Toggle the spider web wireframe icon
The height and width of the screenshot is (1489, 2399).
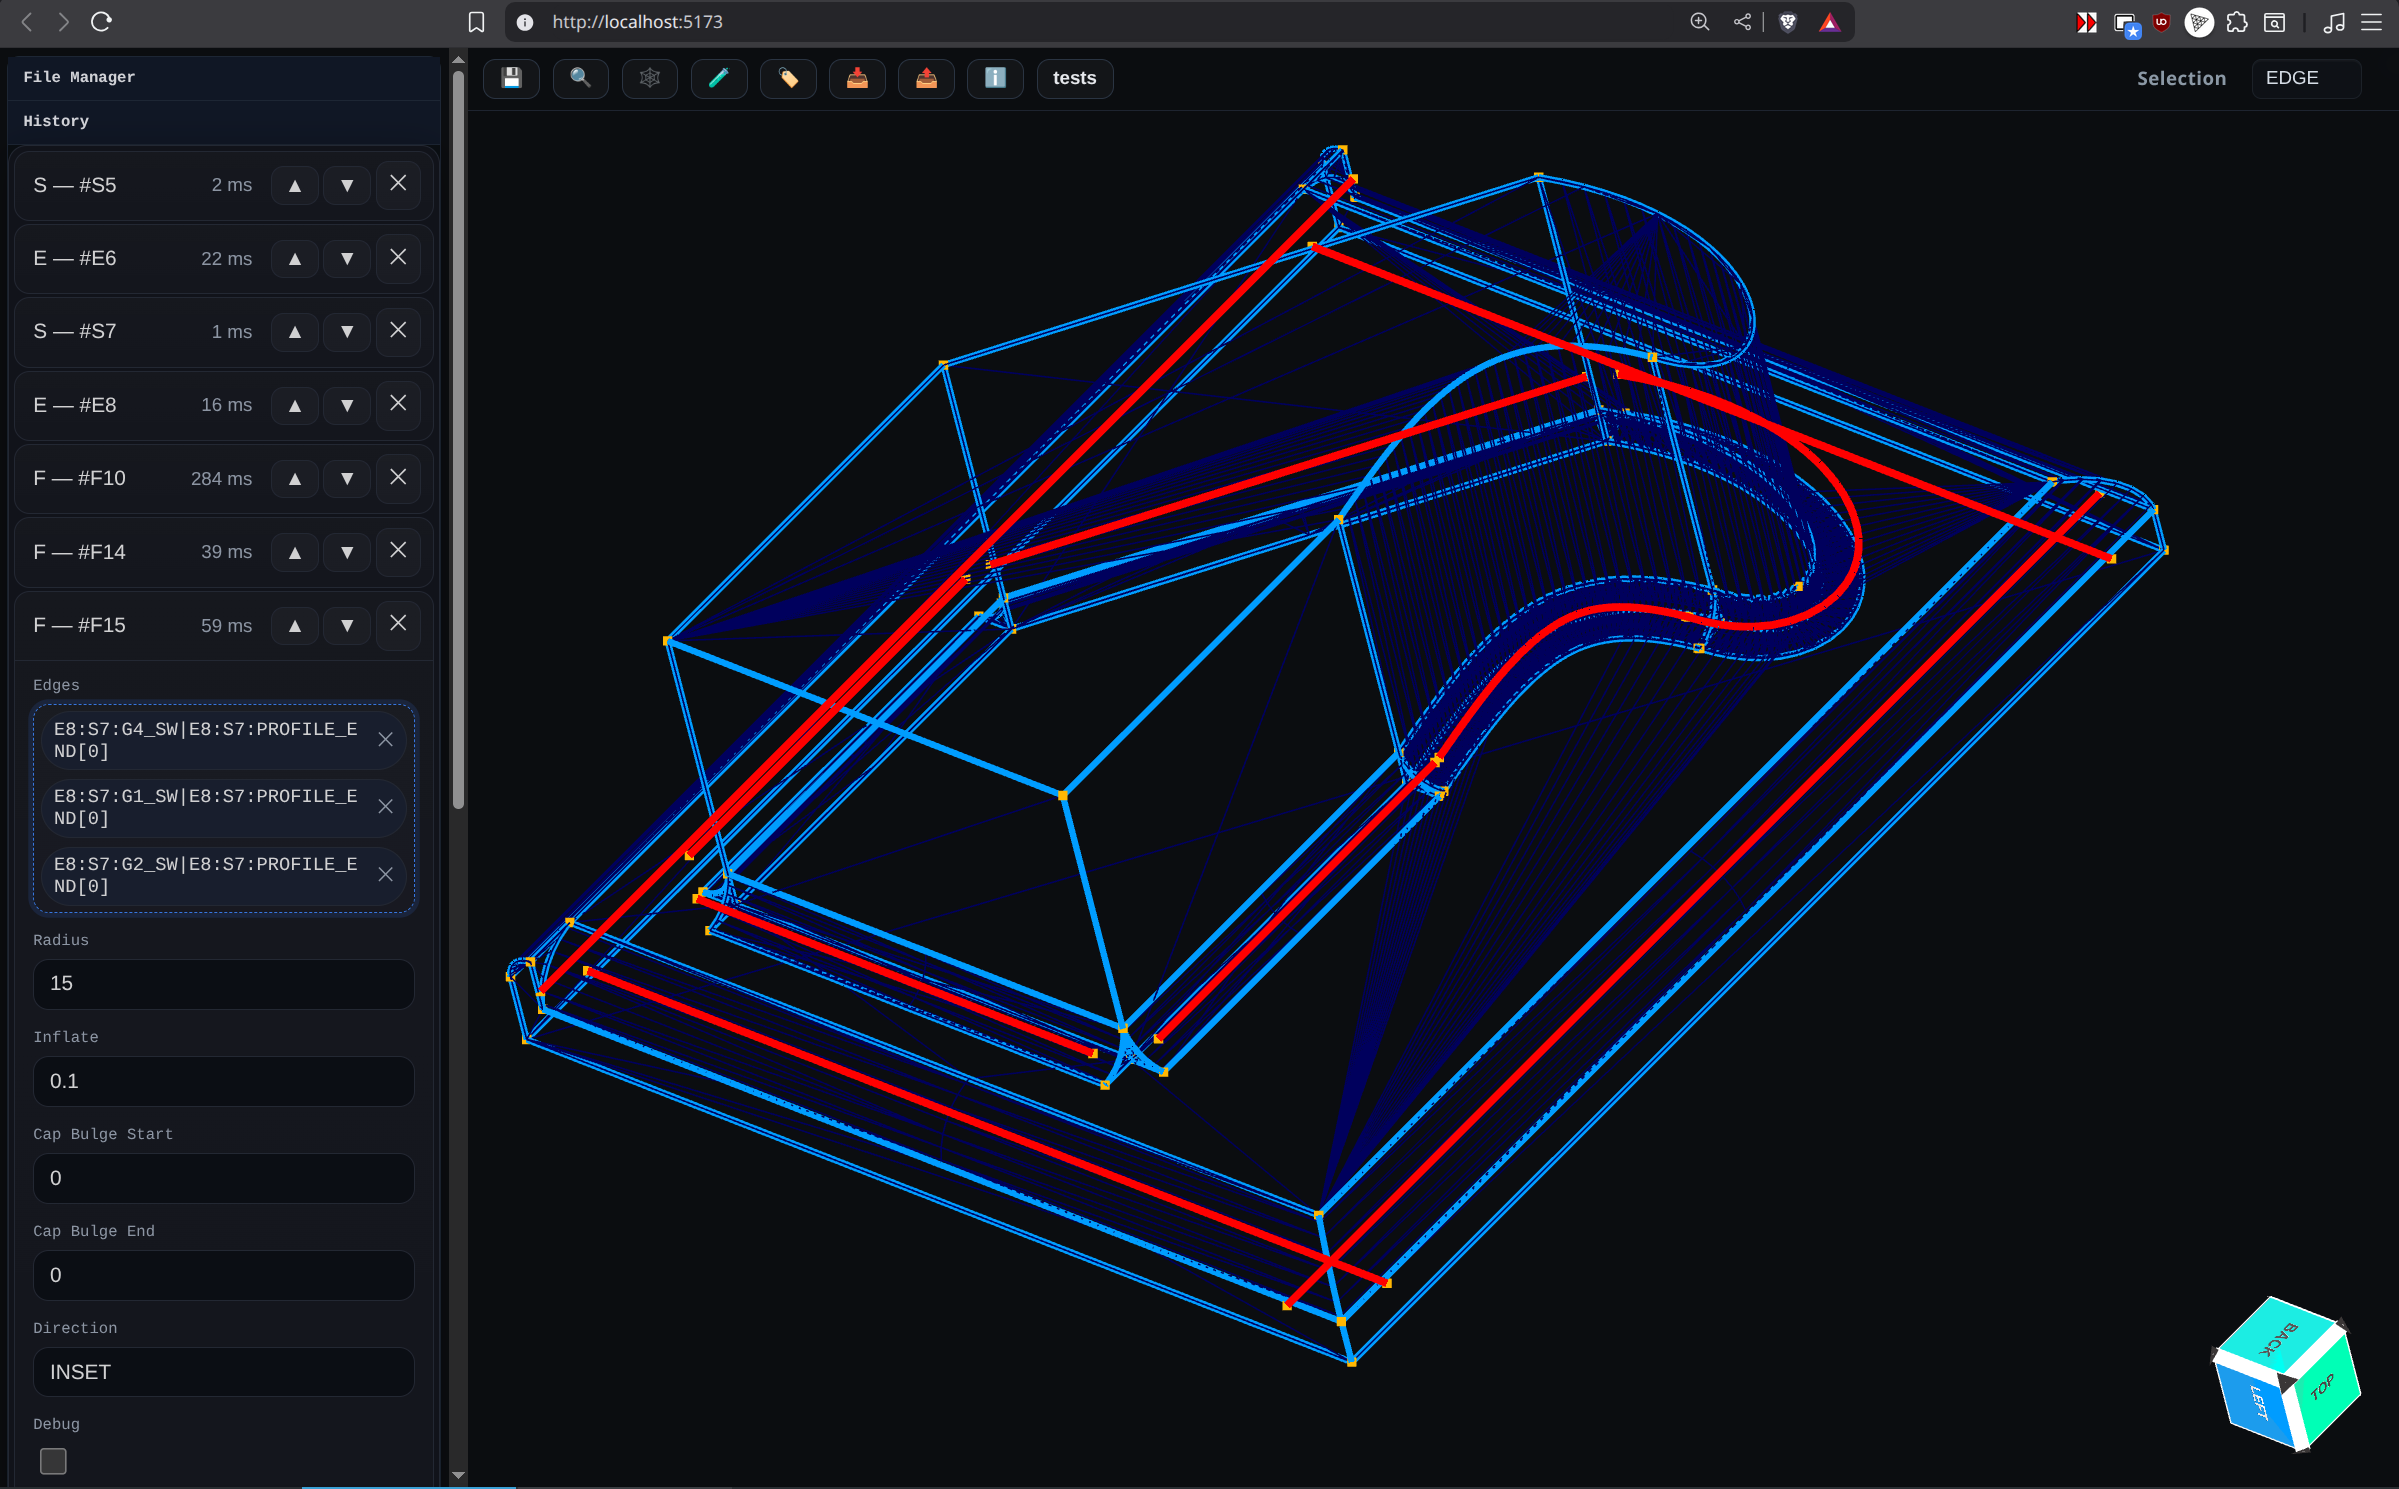(649, 78)
